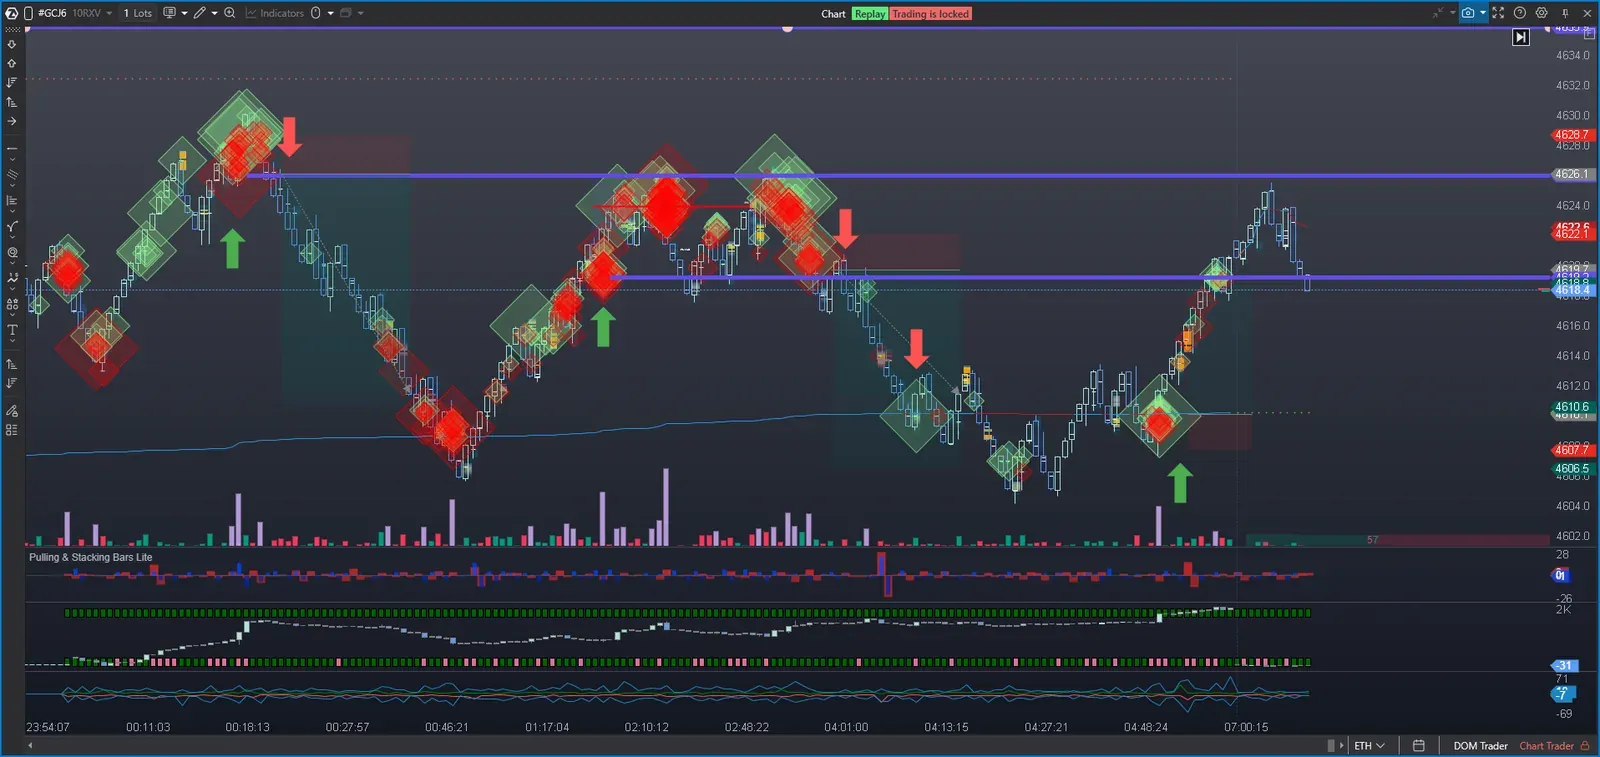This screenshot has width=1600, height=757.
Task: Click the mouse mode icon
Action: pyautogui.click(x=316, y=13)
